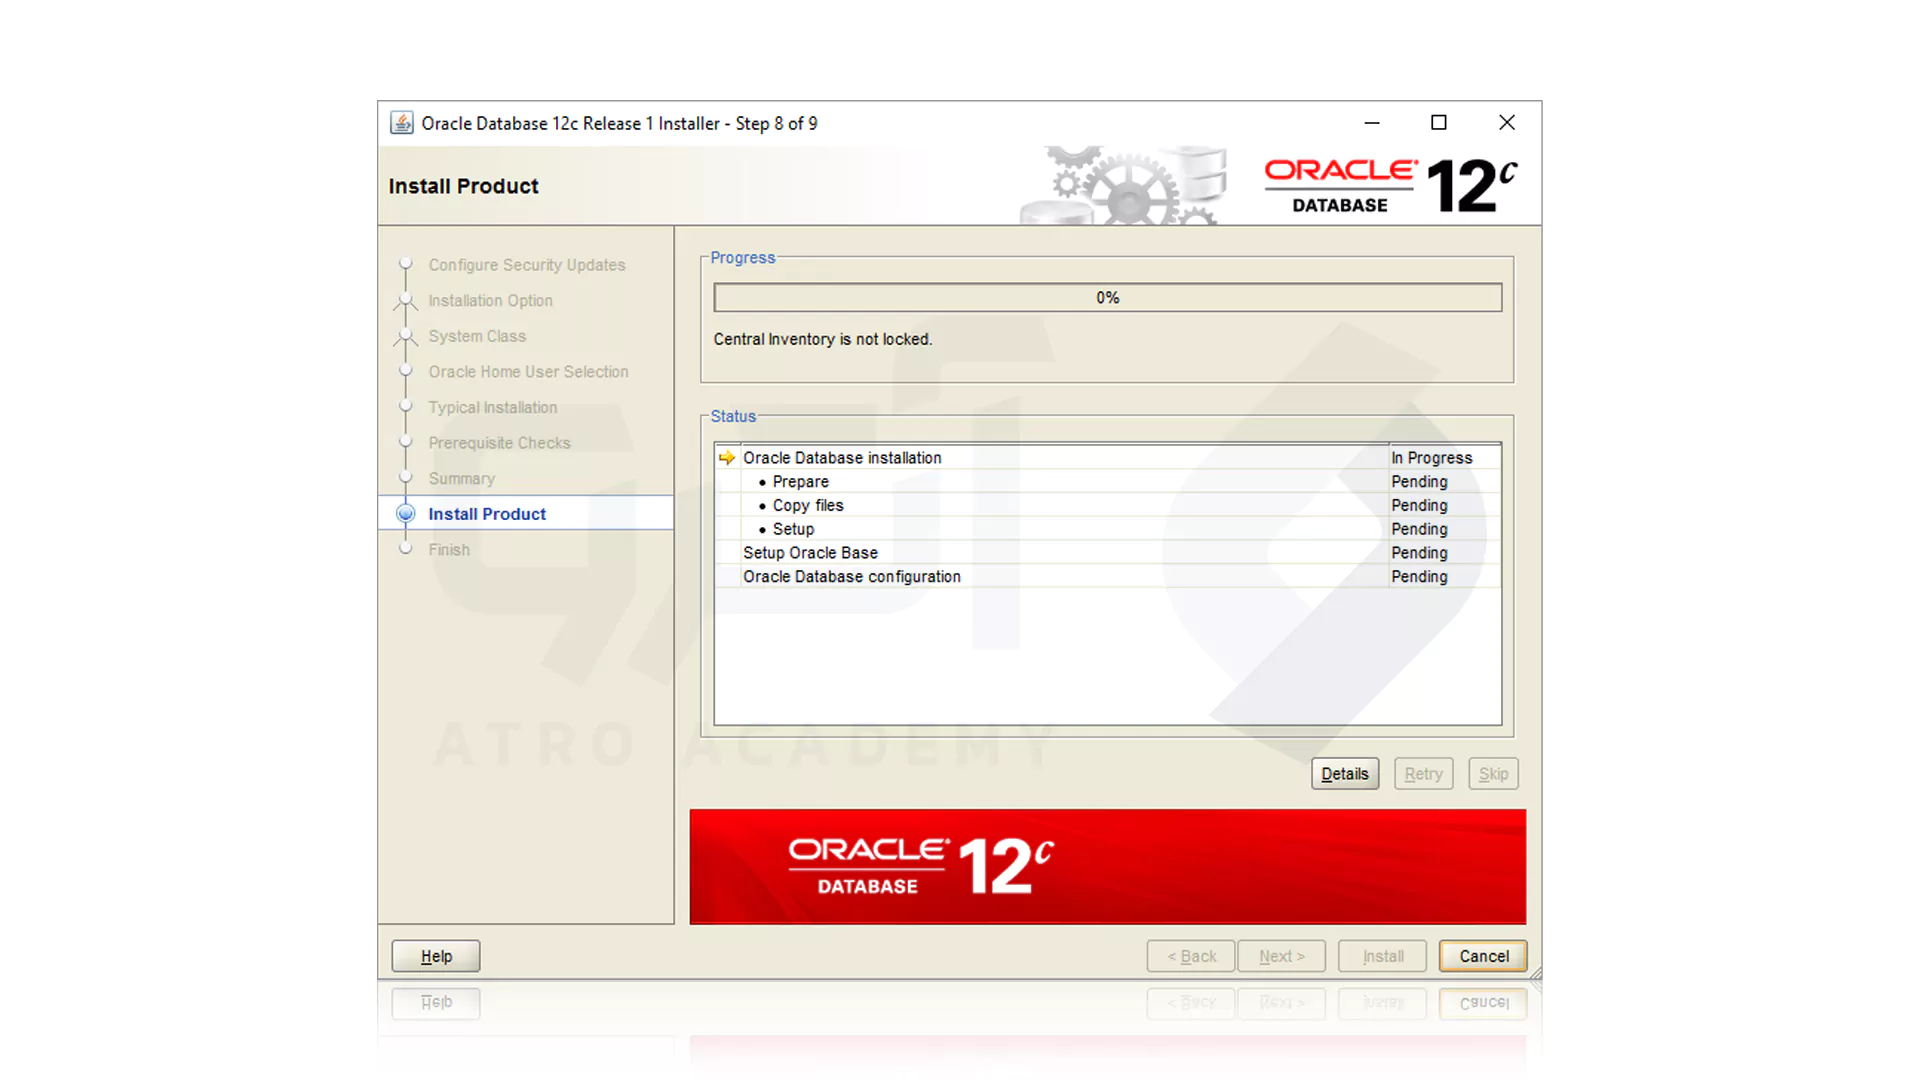1920x1080 pixels.
Task: Open the Oracle Home User Selection step
Action: coord(528,371)
